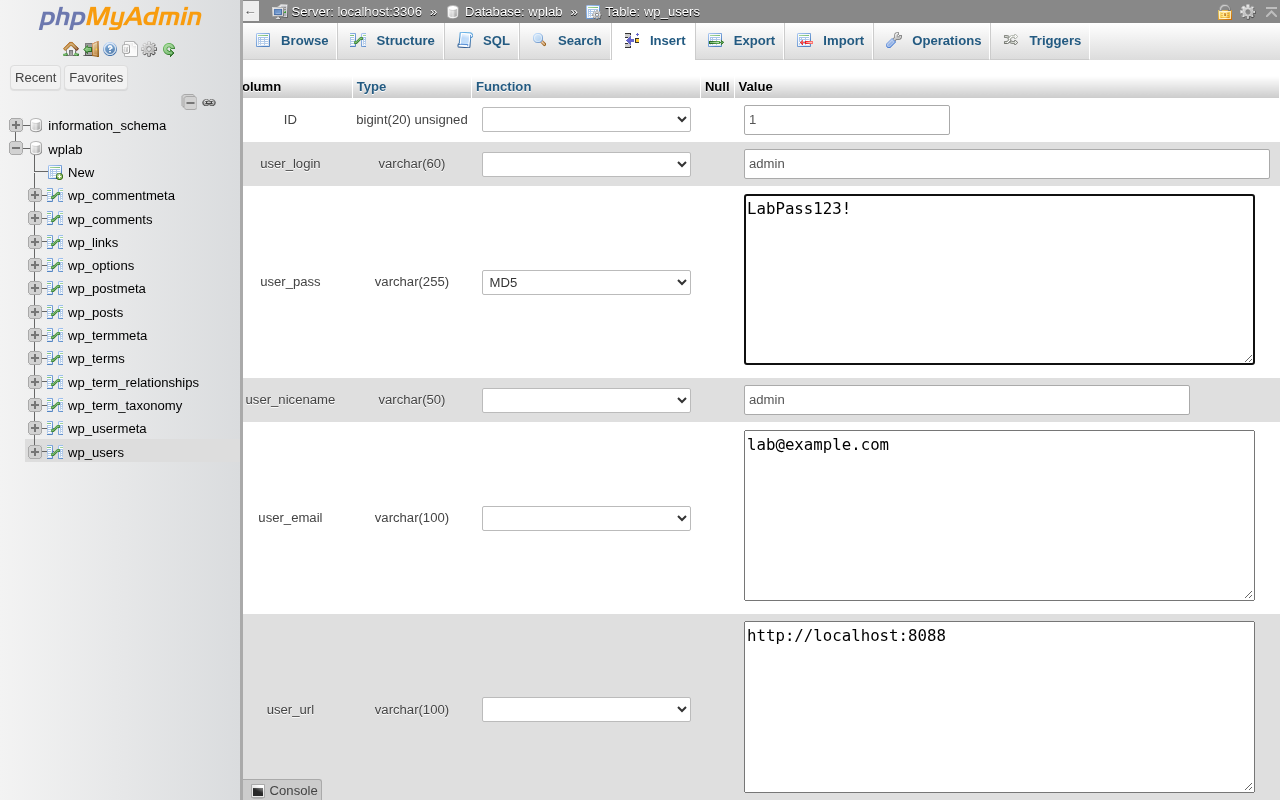1280x800 pixels.
Task: Click the ID value input field
Action: 847,120
